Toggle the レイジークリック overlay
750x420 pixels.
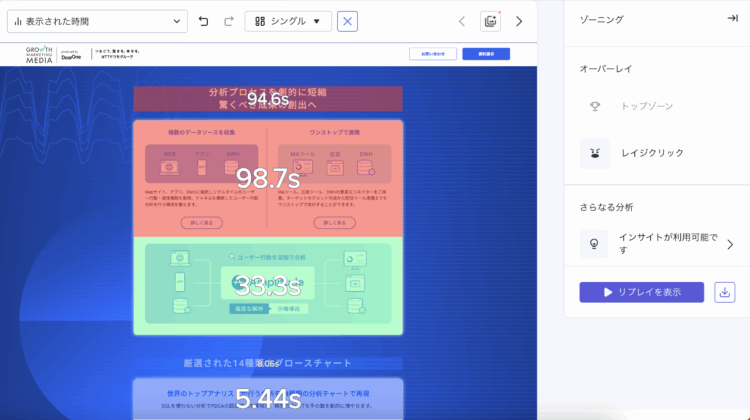(595, 153)
